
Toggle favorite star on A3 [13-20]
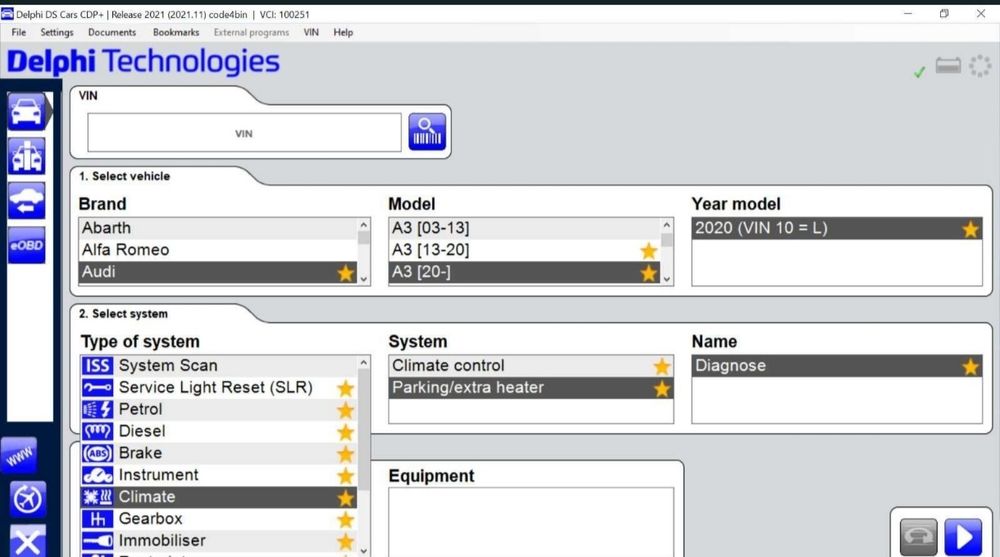point(649,251)
